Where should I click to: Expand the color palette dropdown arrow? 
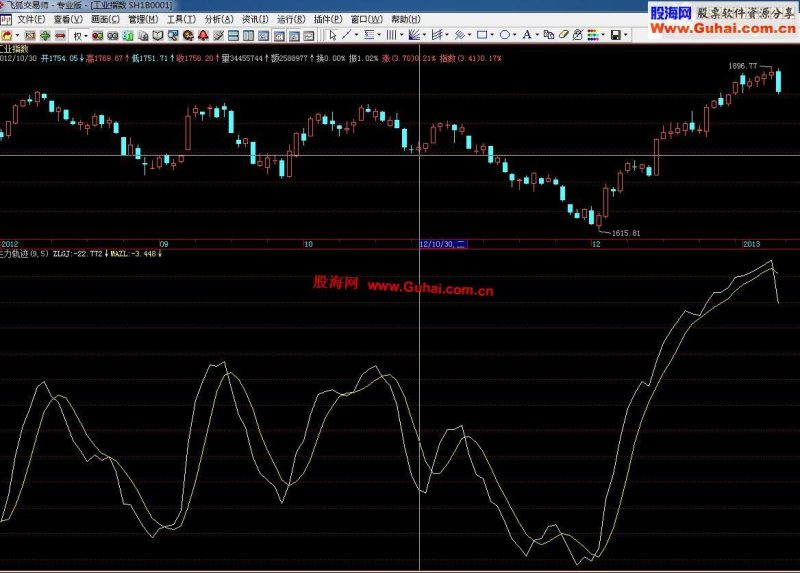(603, 35)
